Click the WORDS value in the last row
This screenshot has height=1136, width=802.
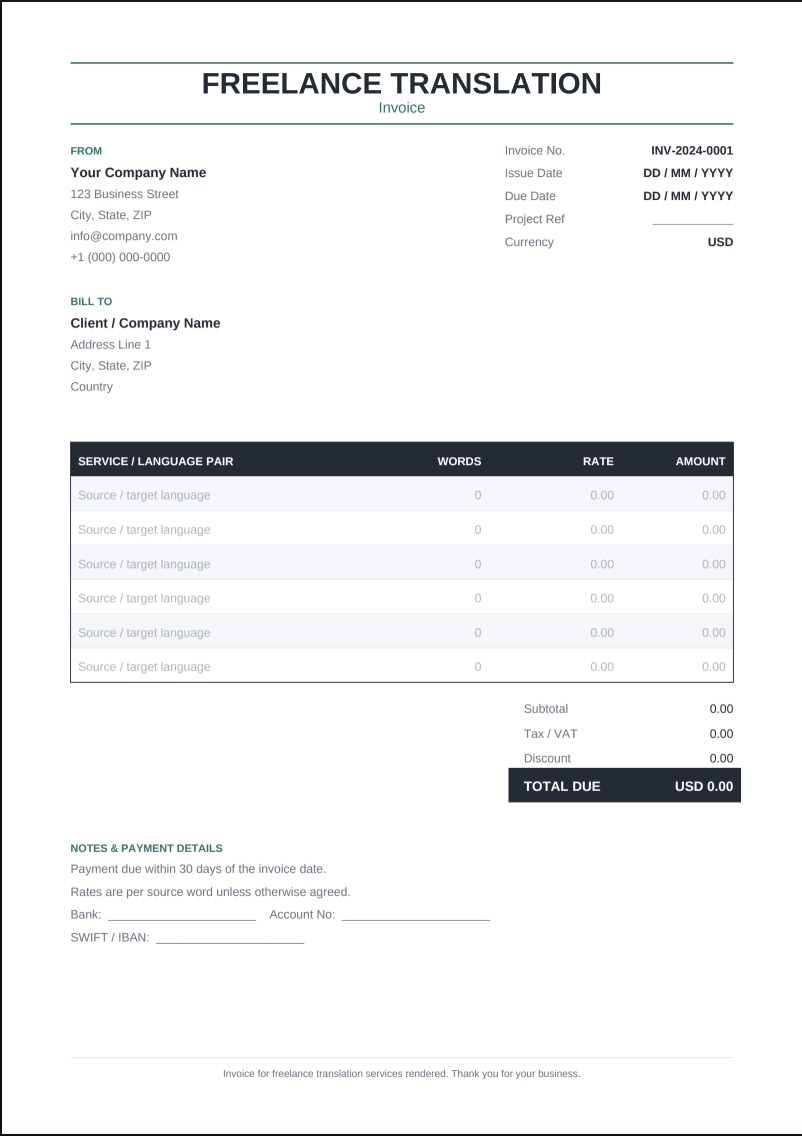pos(477,667)
